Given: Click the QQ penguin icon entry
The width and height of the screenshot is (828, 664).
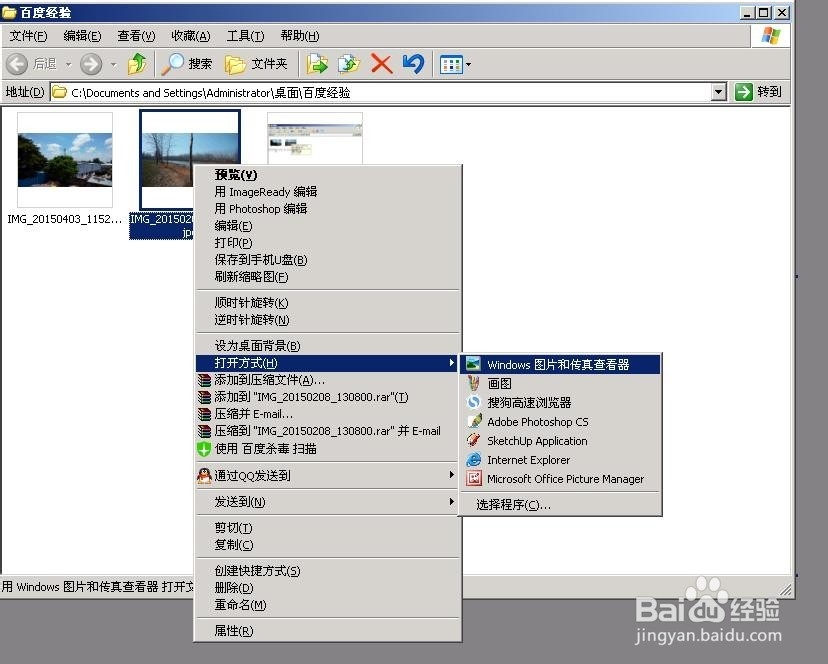Looking at the screenshot, I should click(x=204, y=475).
